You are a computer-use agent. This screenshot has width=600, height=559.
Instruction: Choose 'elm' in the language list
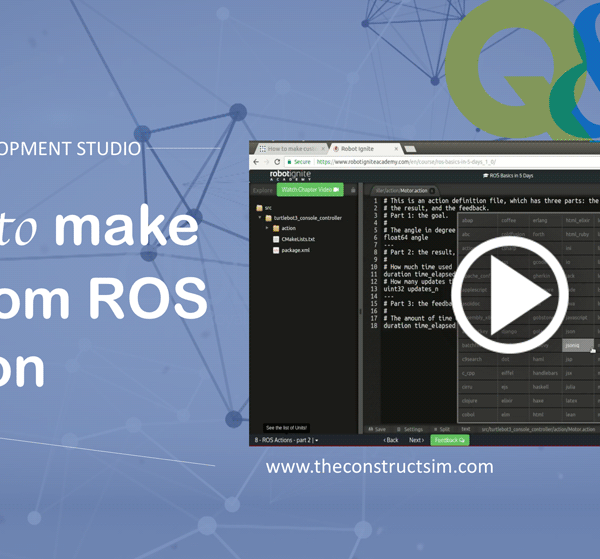coord(505,414)
